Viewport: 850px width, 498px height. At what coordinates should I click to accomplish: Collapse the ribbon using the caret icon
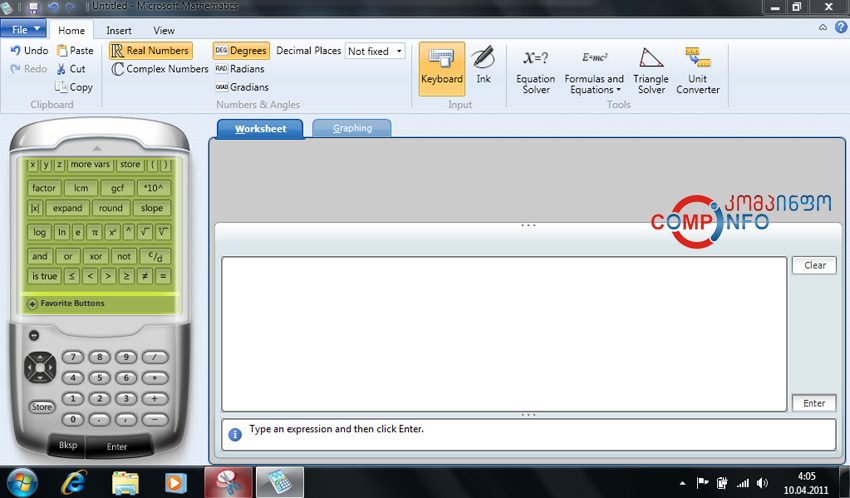pyautogui.click(x=823, y=27)
